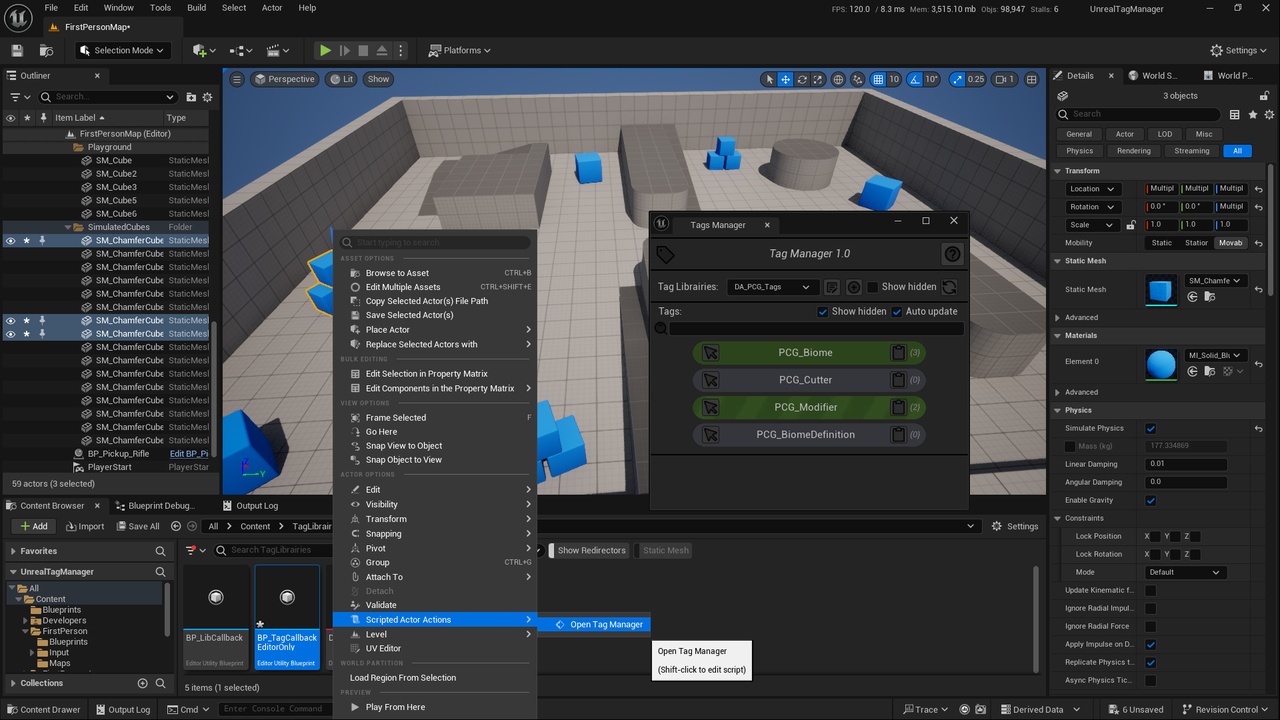Collapse the Transform section in Details
1280x720 pixels.
click(1058, 171)
